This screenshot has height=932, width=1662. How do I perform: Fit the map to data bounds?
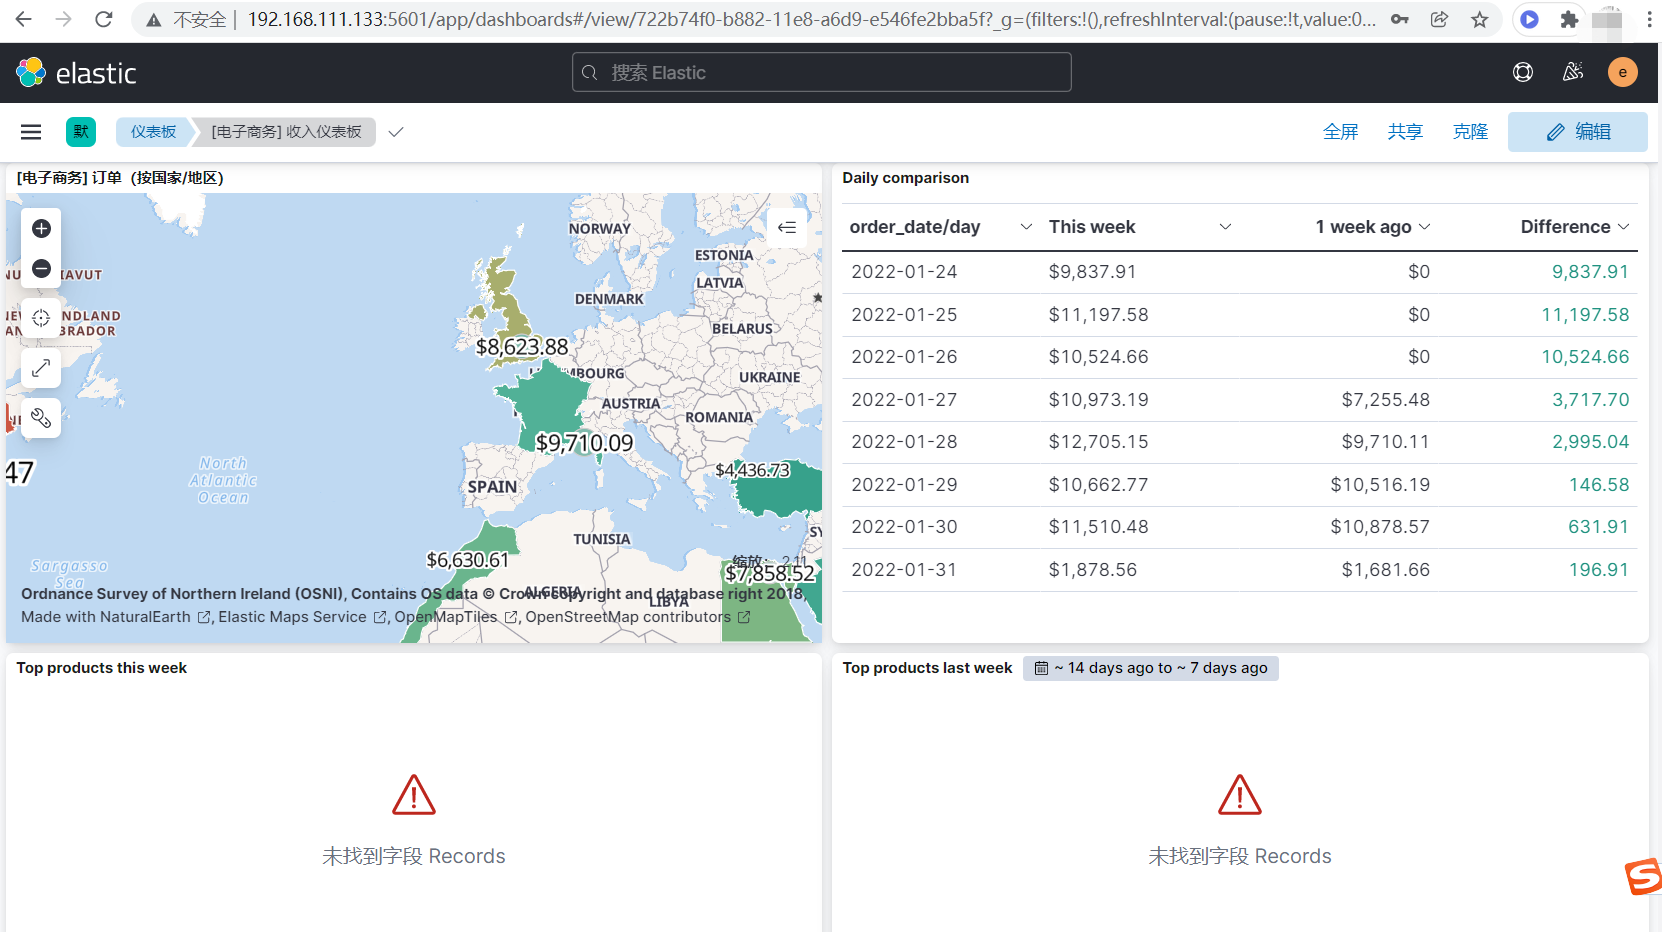coord(41,318)
